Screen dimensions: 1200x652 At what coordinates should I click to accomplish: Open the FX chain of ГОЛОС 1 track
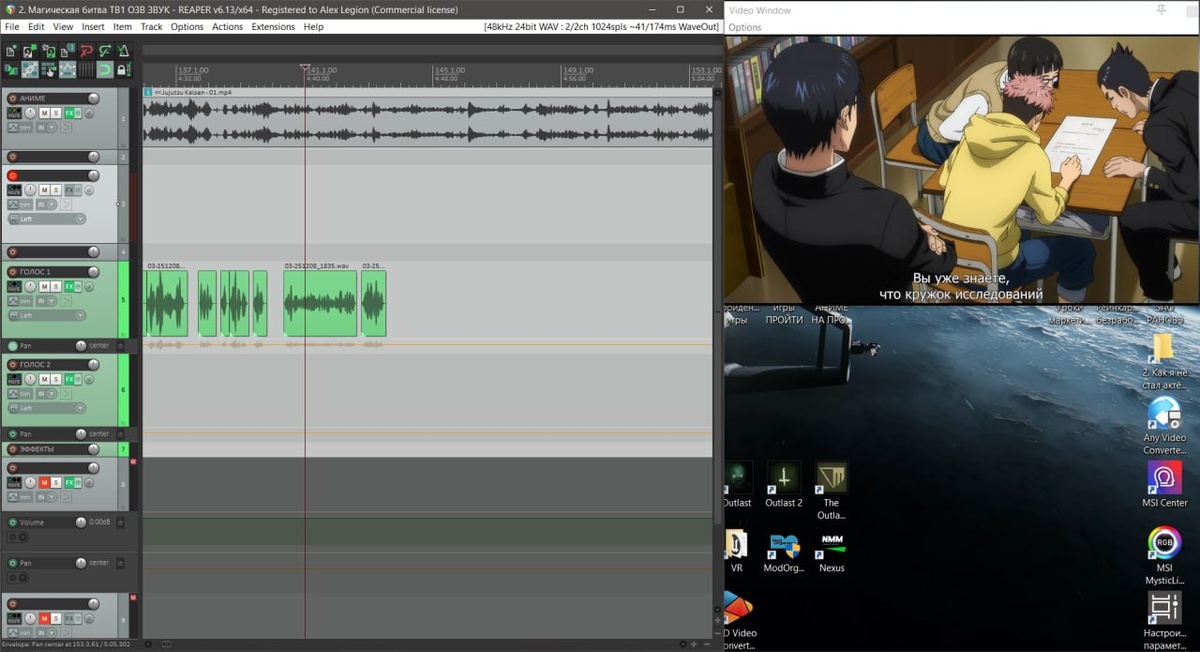(68, 286)
